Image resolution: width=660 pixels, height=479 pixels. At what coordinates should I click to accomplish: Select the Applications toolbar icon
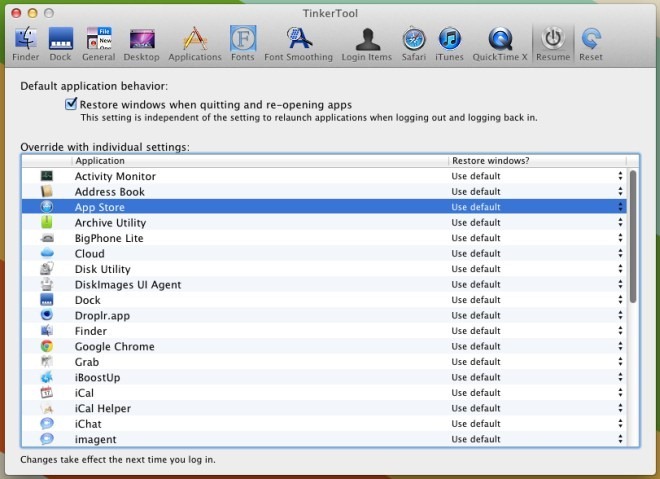(x=195, y=44)
